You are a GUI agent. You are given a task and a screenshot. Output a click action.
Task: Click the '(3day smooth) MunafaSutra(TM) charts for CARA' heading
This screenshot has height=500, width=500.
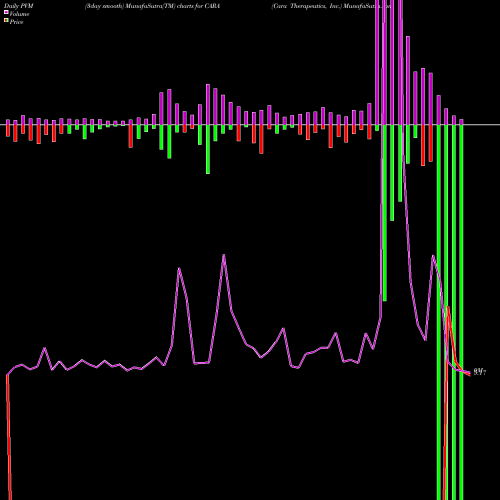click(x=152, y=6)
